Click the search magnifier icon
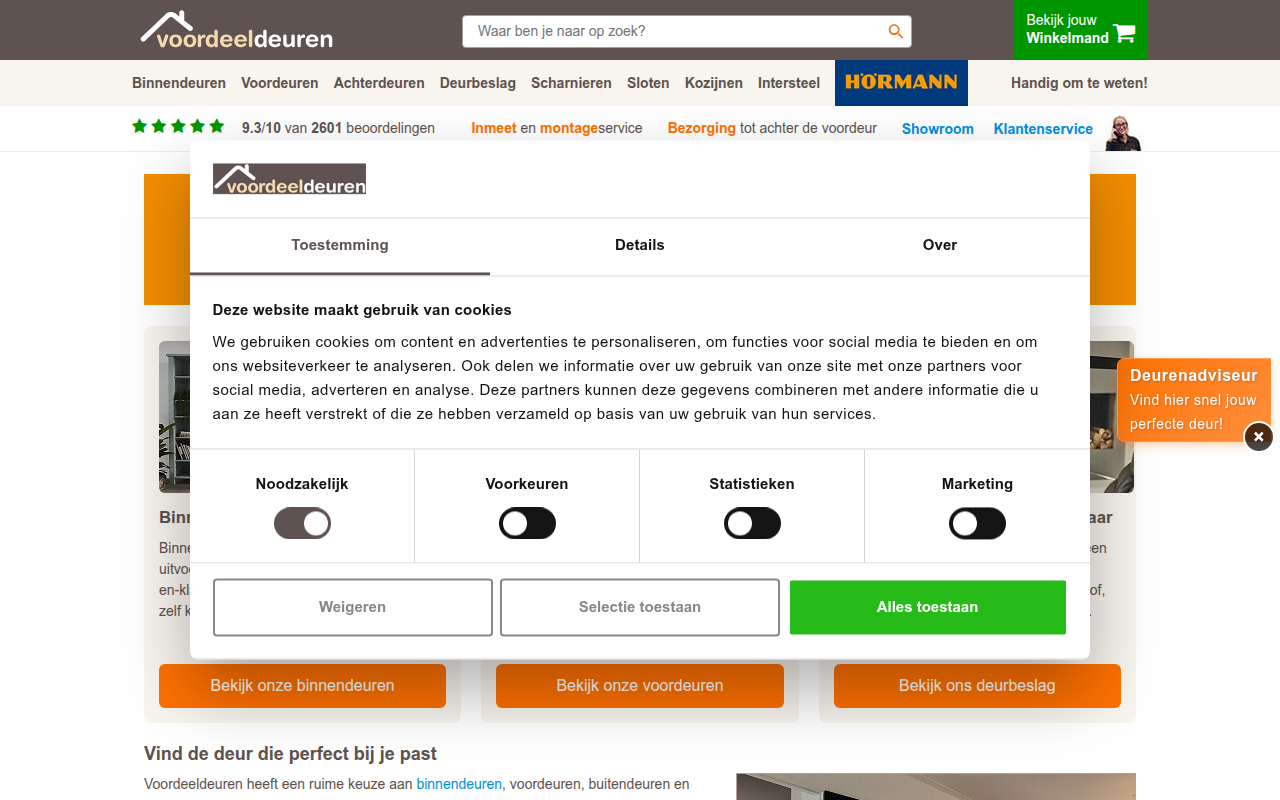Viewport: 1280px width, 800px height. coord(896,31)
